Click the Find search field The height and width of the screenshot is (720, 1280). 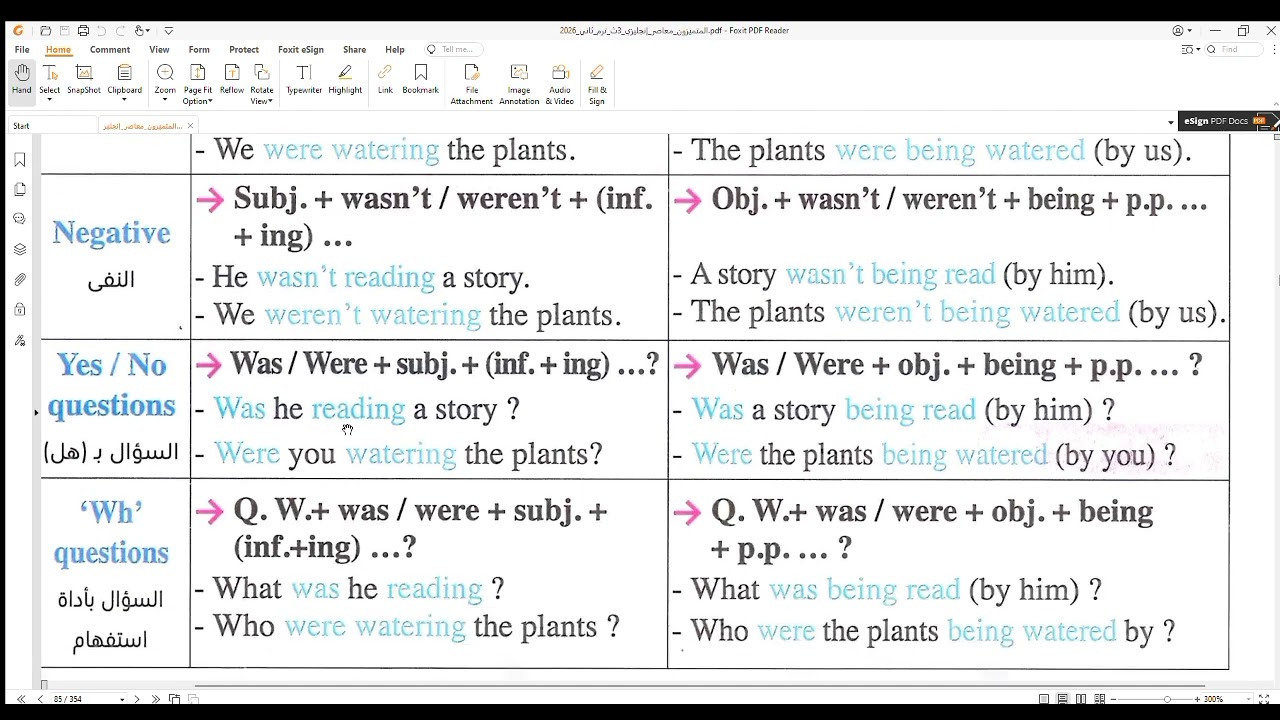[1236, 49]
